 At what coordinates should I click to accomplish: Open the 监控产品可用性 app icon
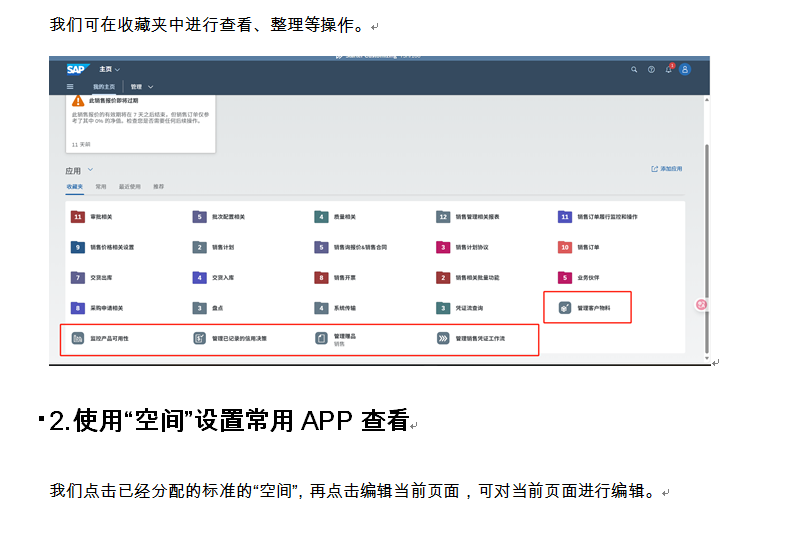(x=77, y=339)
